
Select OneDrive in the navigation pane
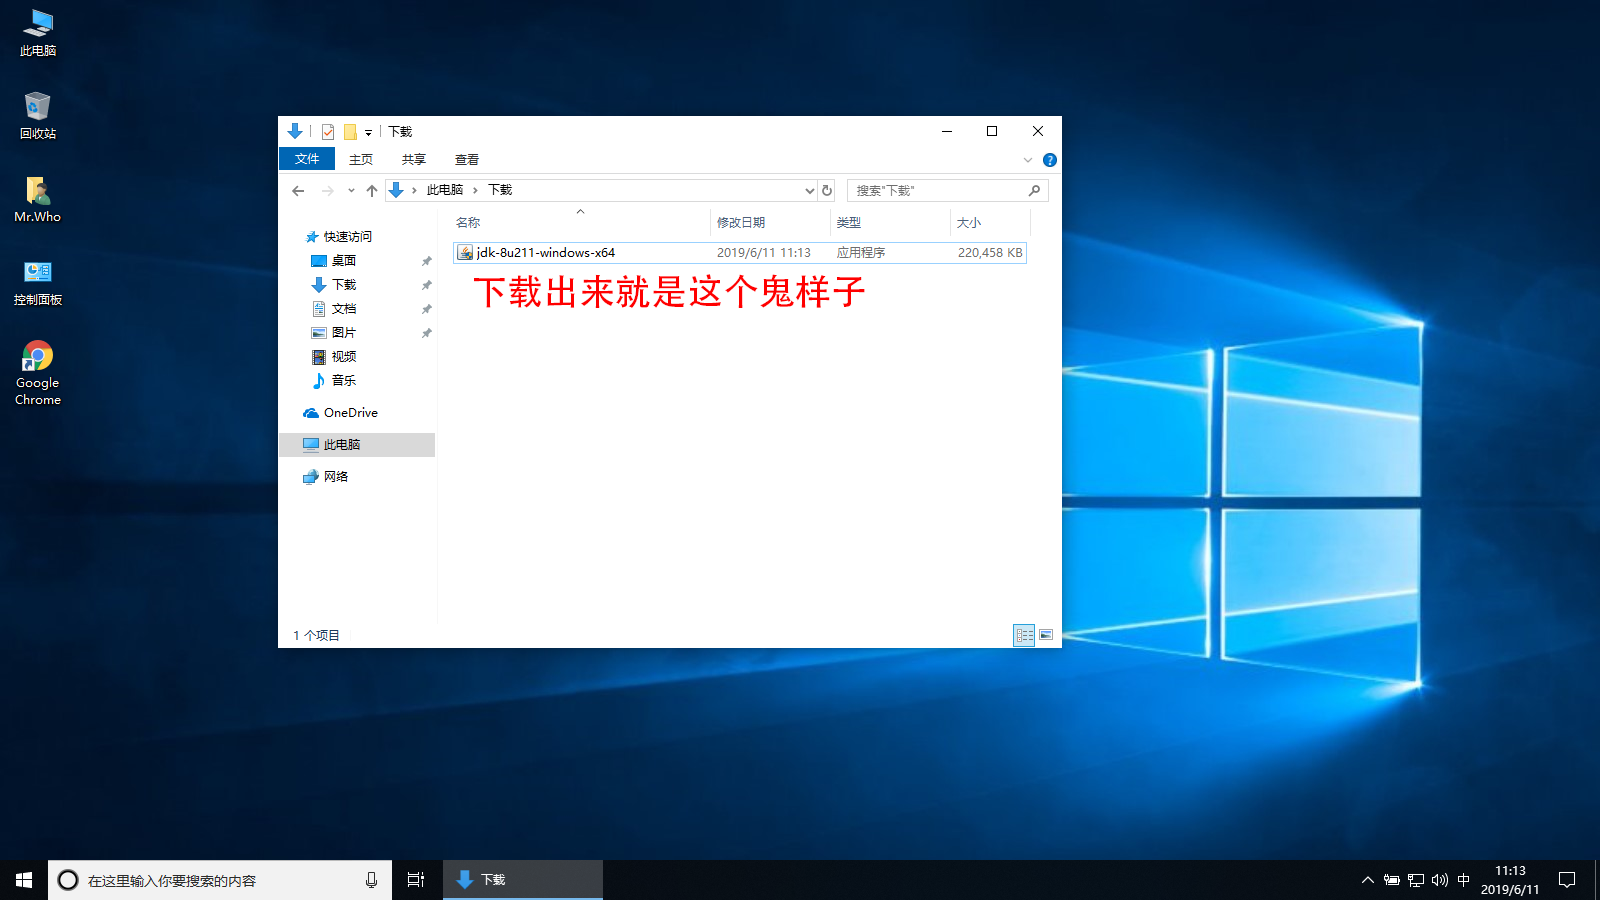[x=350, y=413]
